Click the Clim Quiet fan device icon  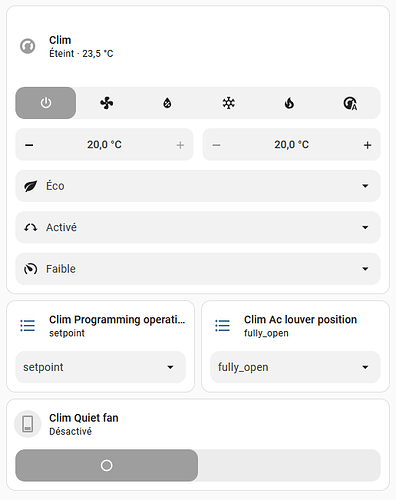click(x=28, y=424)
